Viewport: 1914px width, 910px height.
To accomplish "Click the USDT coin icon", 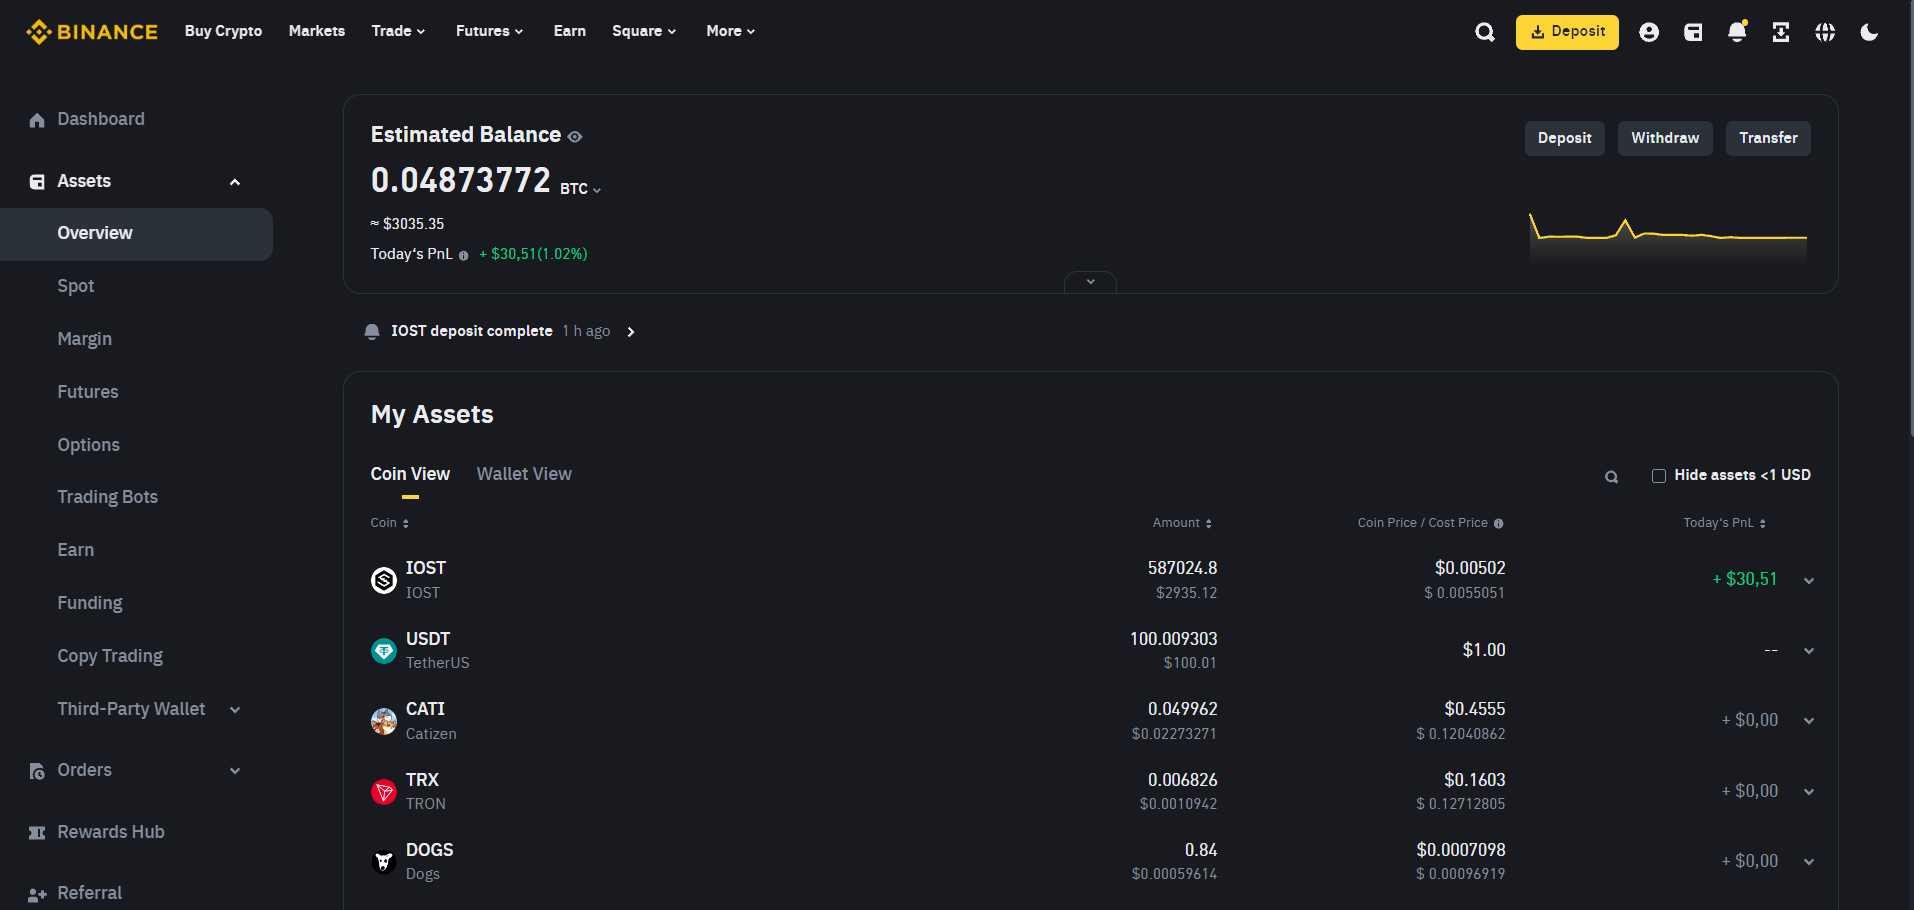I will (384, 651).
